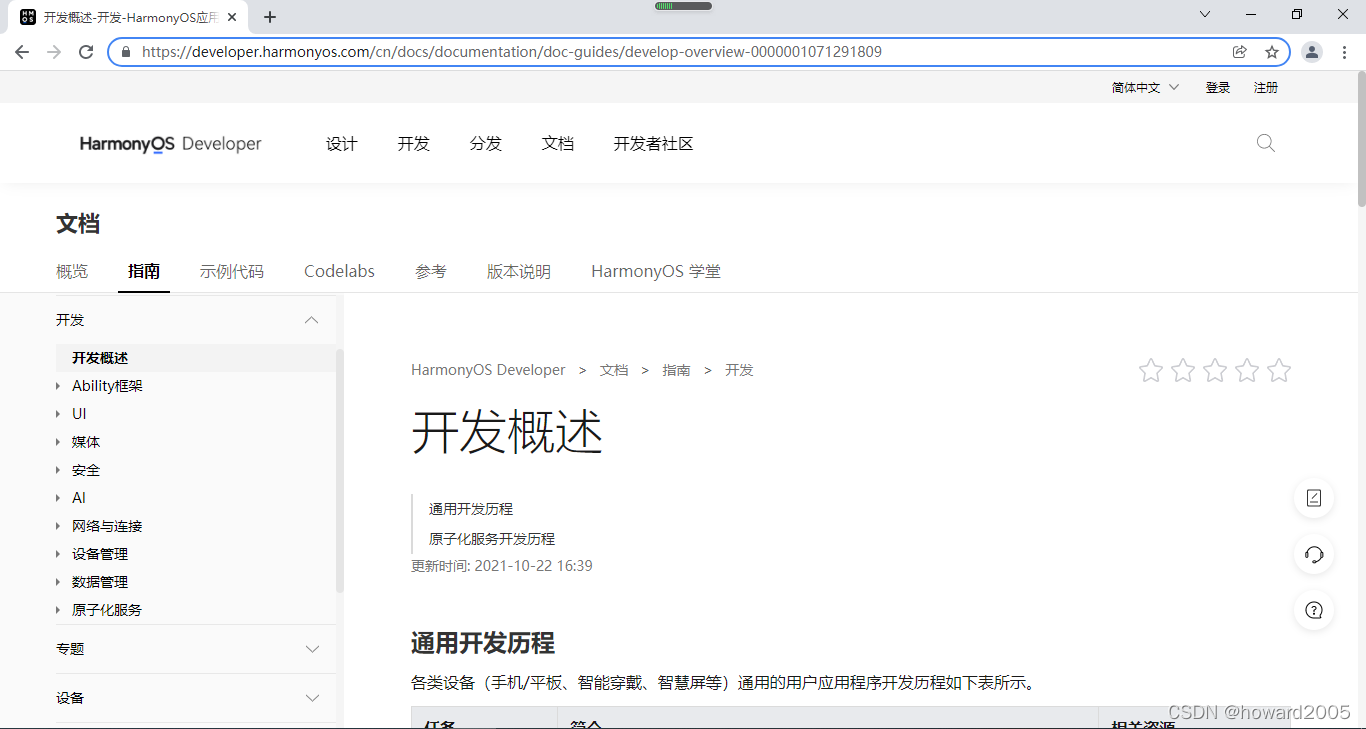The image size is (1366, 729).
Task: Click the share icon in address bar
Action: tap(1240, 51)
